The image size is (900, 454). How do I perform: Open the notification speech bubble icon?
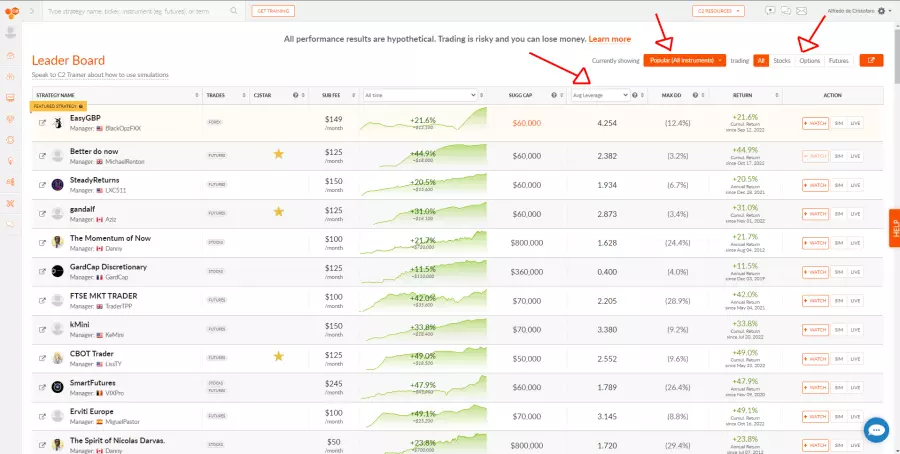point(770,11)
